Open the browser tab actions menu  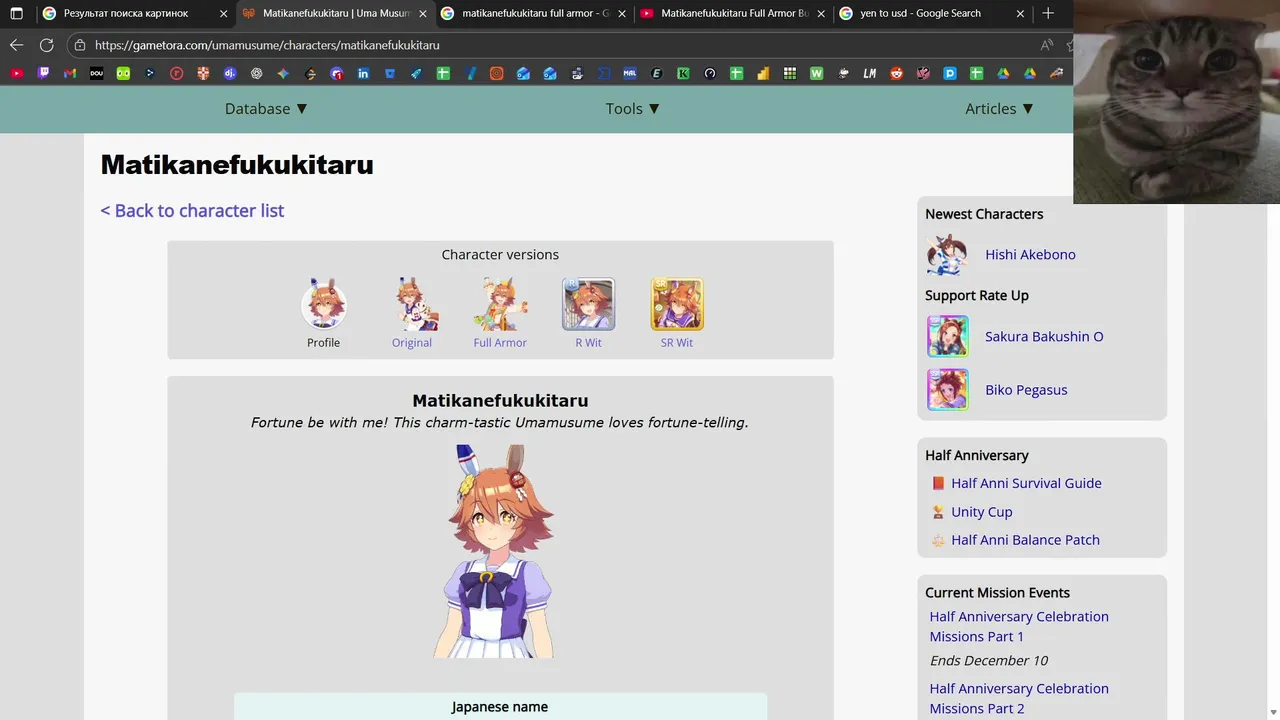[16, 13]
